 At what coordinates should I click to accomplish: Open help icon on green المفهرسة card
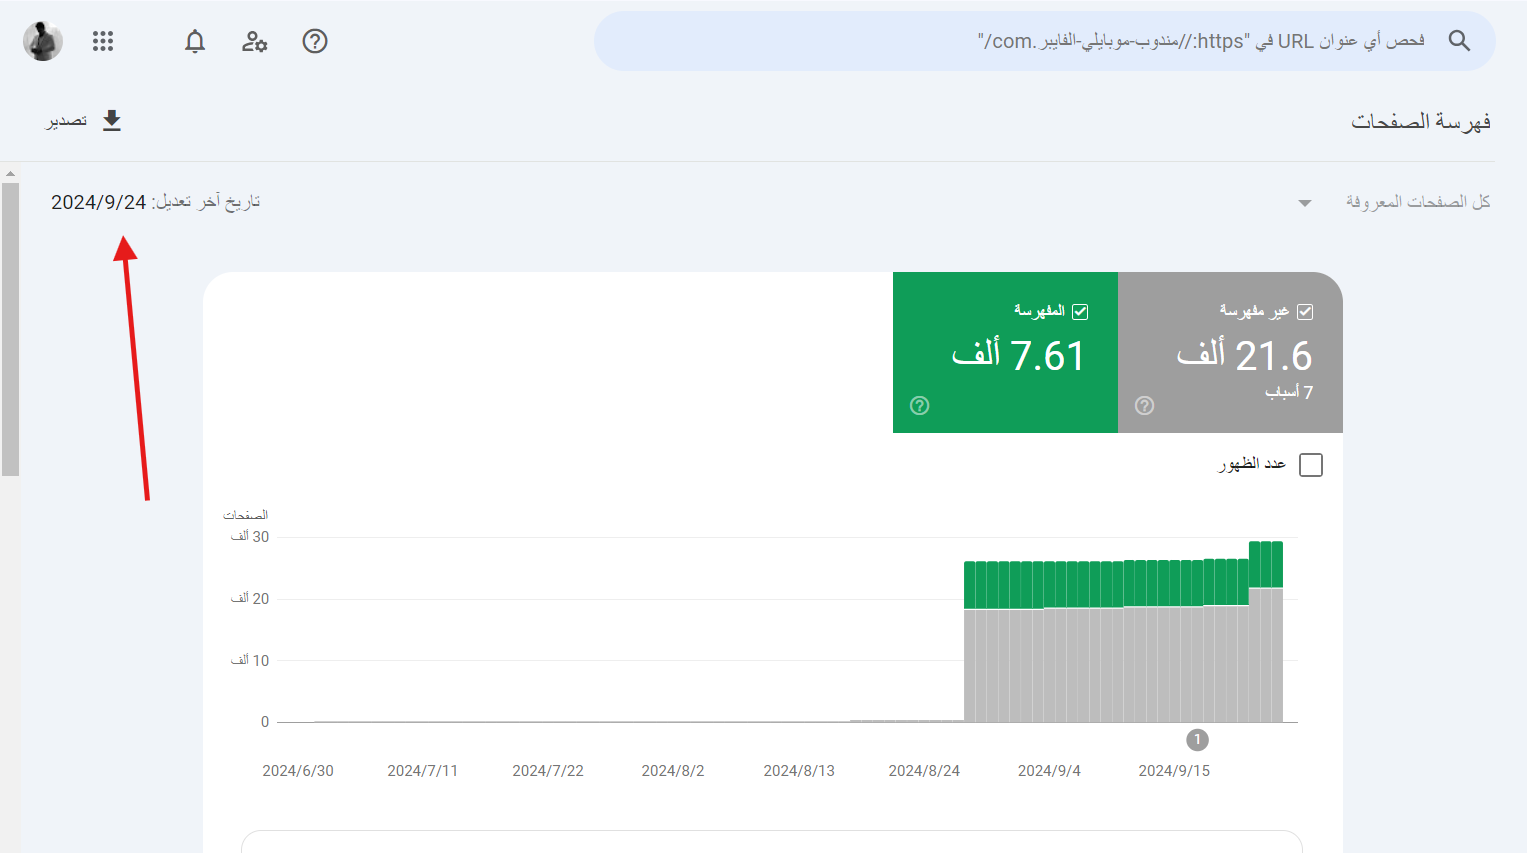point(920,405)
